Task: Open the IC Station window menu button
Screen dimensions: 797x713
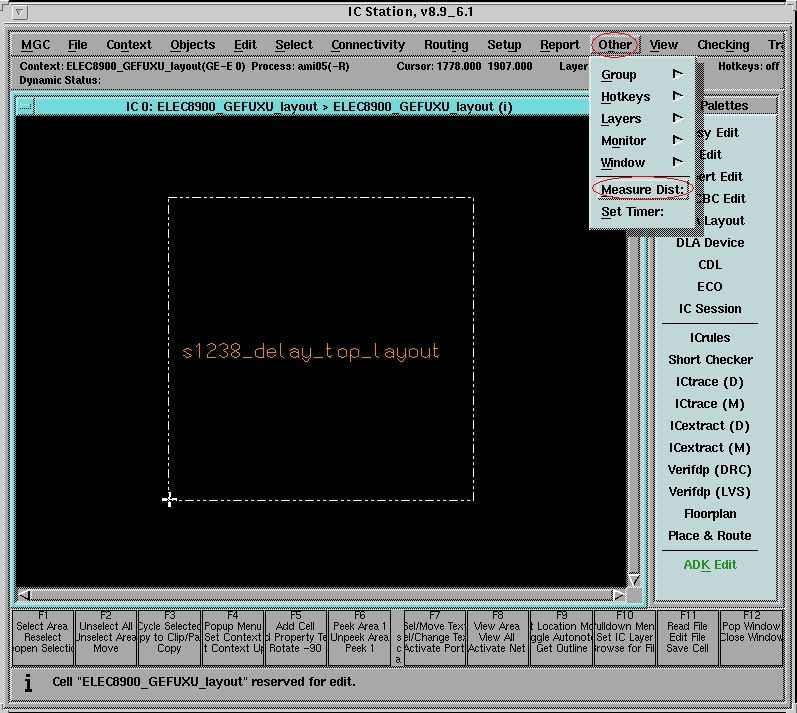Action: pos(22,12)
